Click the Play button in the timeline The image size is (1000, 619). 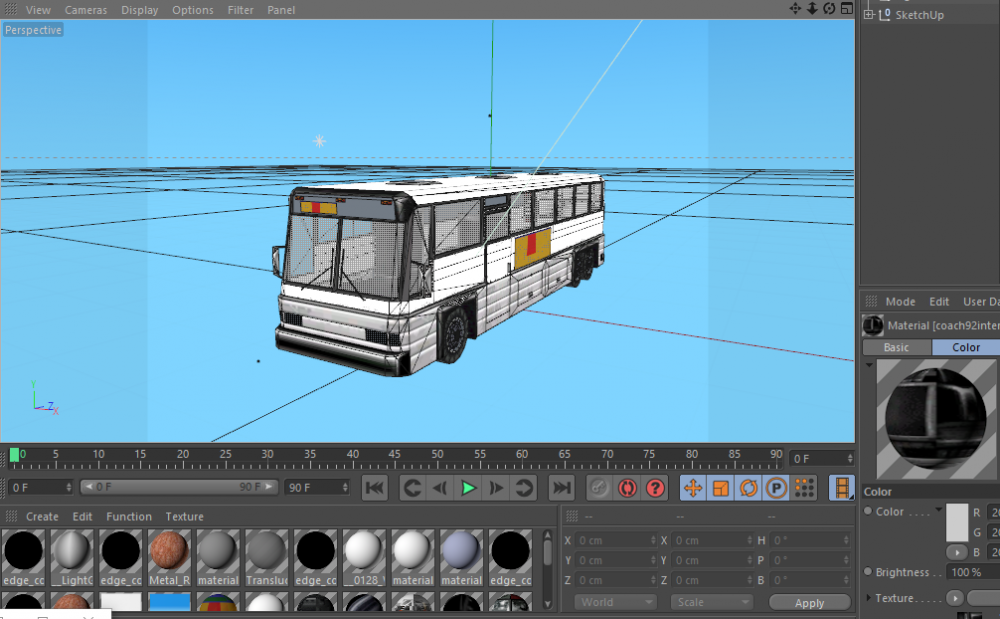(x=469, y=488)
